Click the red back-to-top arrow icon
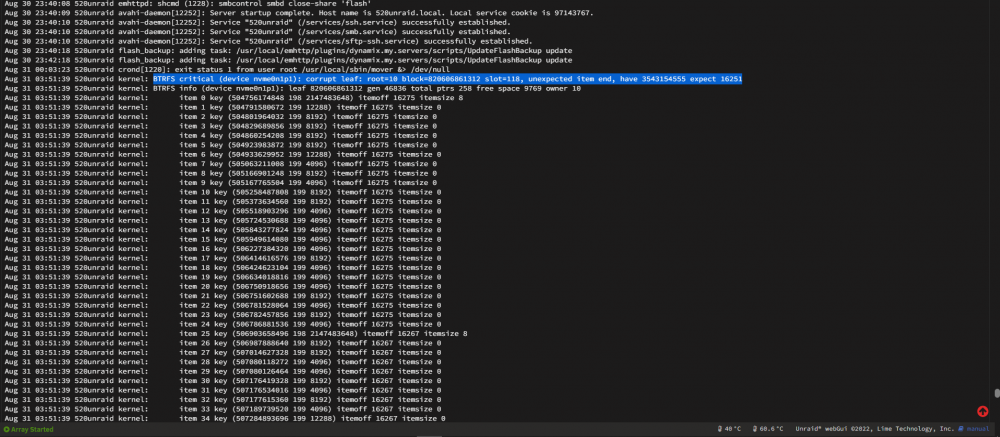This screenshot has height=437, width=1000. click(982, 411)
